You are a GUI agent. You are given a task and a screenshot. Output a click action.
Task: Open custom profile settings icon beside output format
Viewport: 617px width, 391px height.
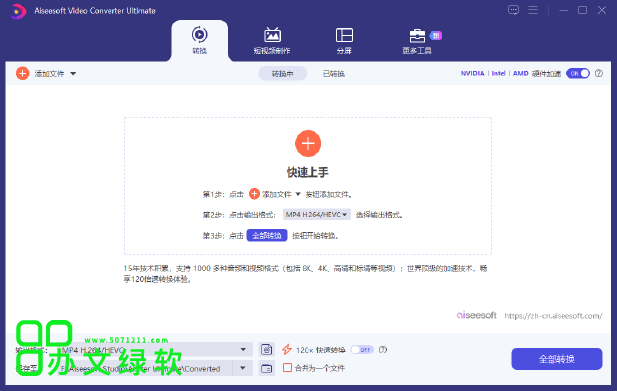[x=266, y=349]
